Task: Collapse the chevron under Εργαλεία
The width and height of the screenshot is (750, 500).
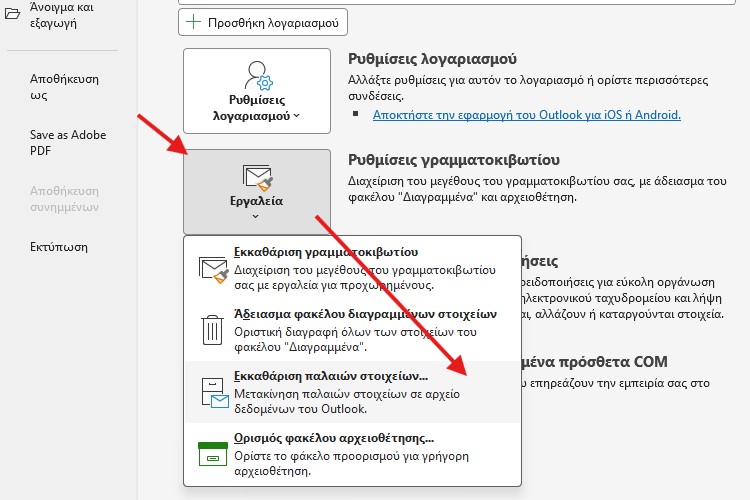Action: point(257,216)
